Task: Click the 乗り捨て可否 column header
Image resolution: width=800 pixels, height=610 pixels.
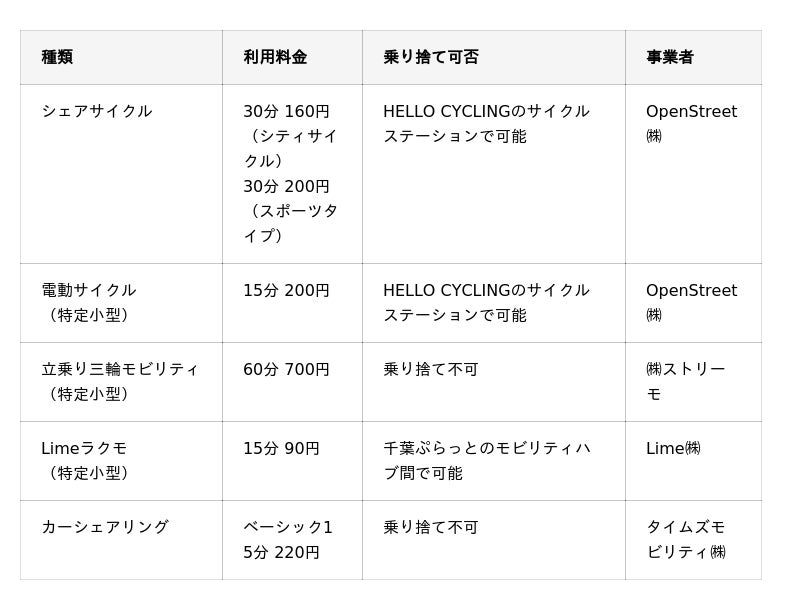Action: click(x=431, y=57)
